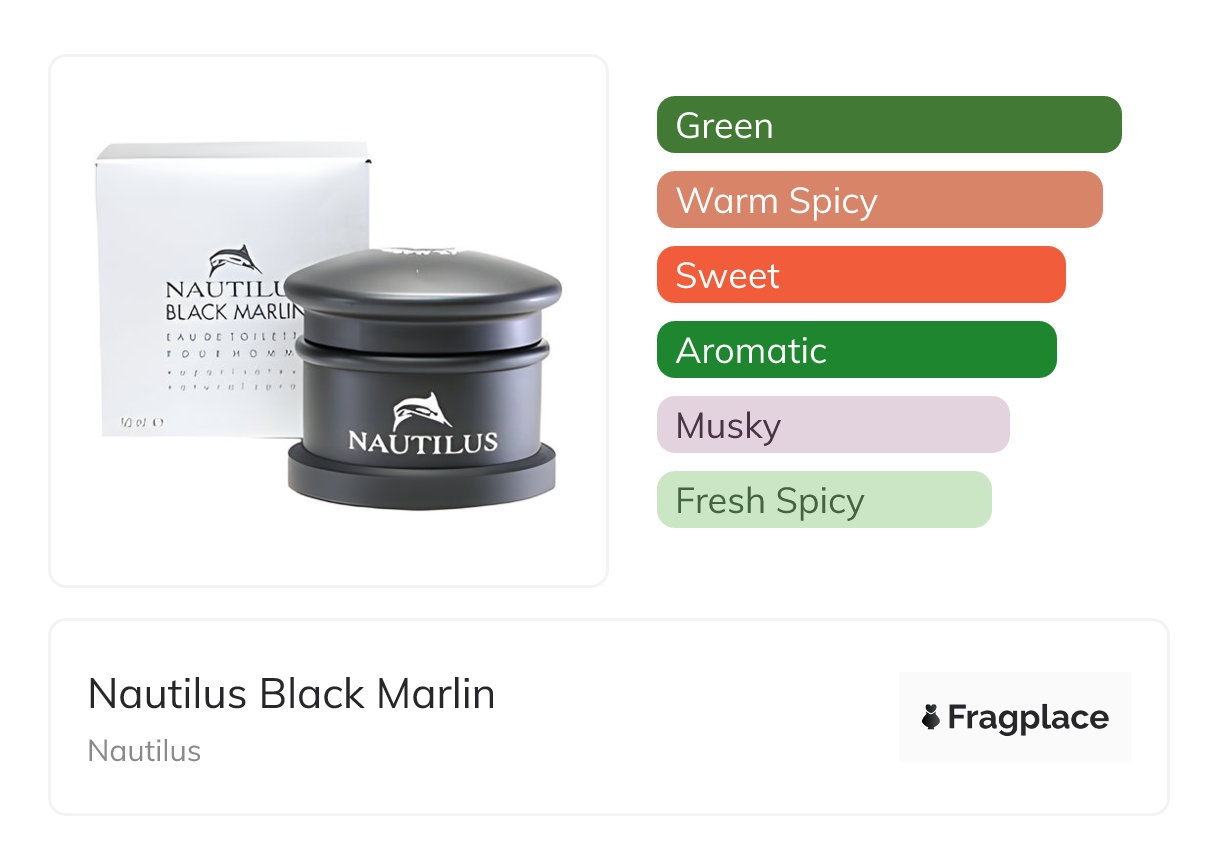Click the black Nautilus bottle image
Image resolution: width=1218 pixels, height=864 pixels.
422,378
